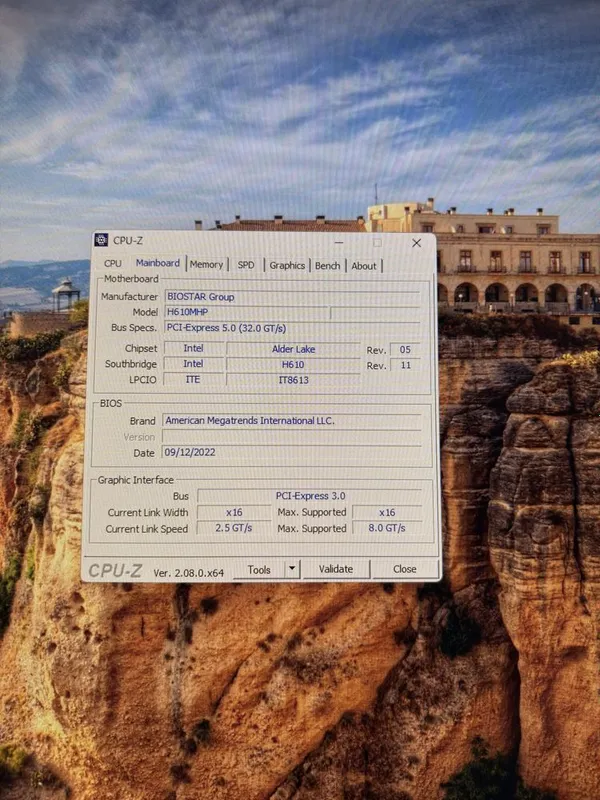Open the Memory tab
The image size is (600, 800).
tap(207, 264)
